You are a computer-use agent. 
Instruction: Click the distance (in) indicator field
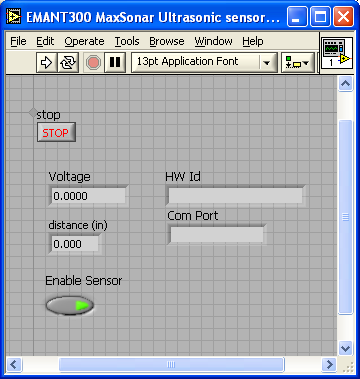click(x=74, y=244)
